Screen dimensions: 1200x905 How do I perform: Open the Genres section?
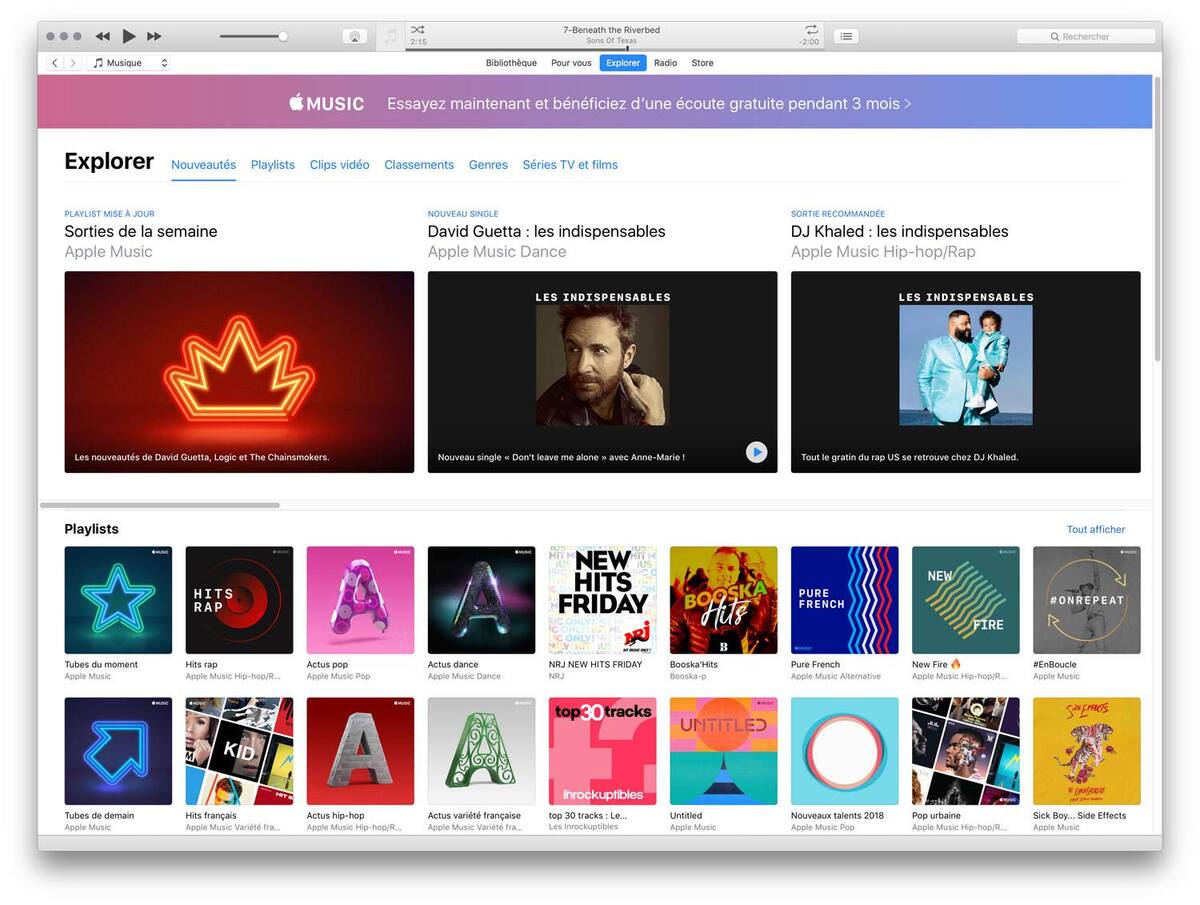click(488, 165)
